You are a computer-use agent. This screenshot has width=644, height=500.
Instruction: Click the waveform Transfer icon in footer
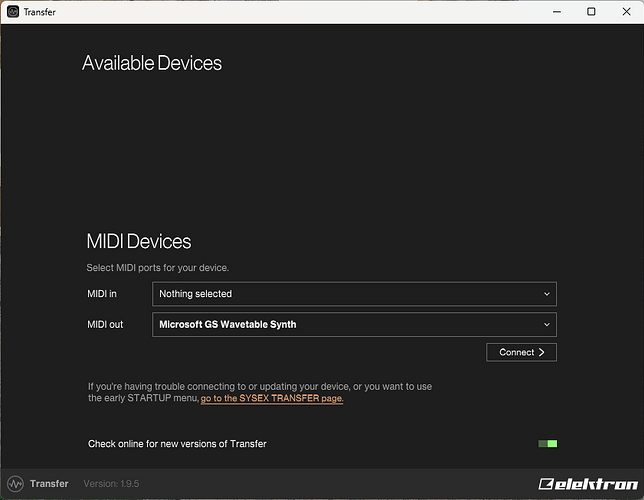[x=15, y=484]
